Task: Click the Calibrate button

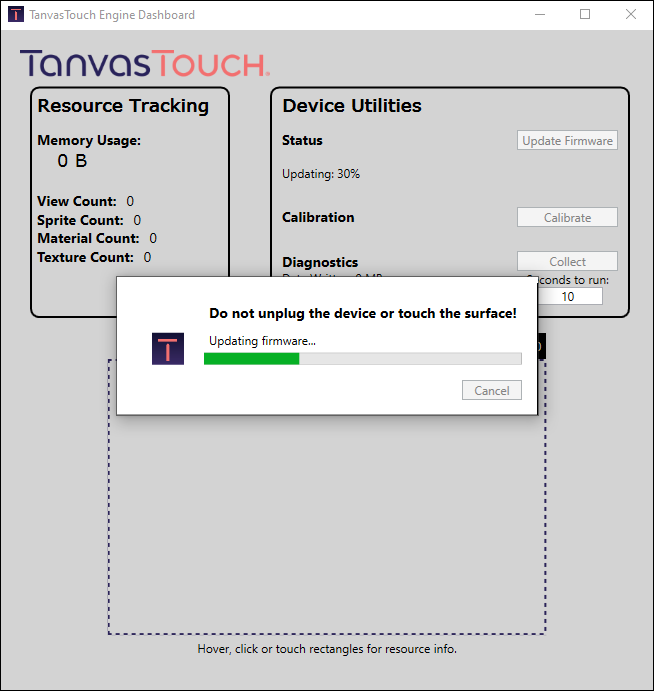Action: [x=567, y=217]
